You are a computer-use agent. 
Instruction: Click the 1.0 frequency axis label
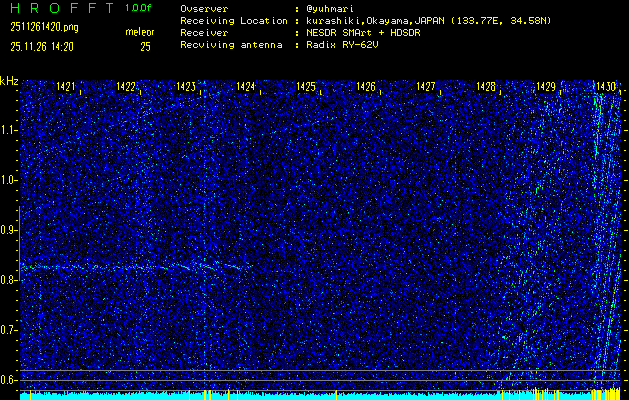pyautogui.click(x=9, y=181)
